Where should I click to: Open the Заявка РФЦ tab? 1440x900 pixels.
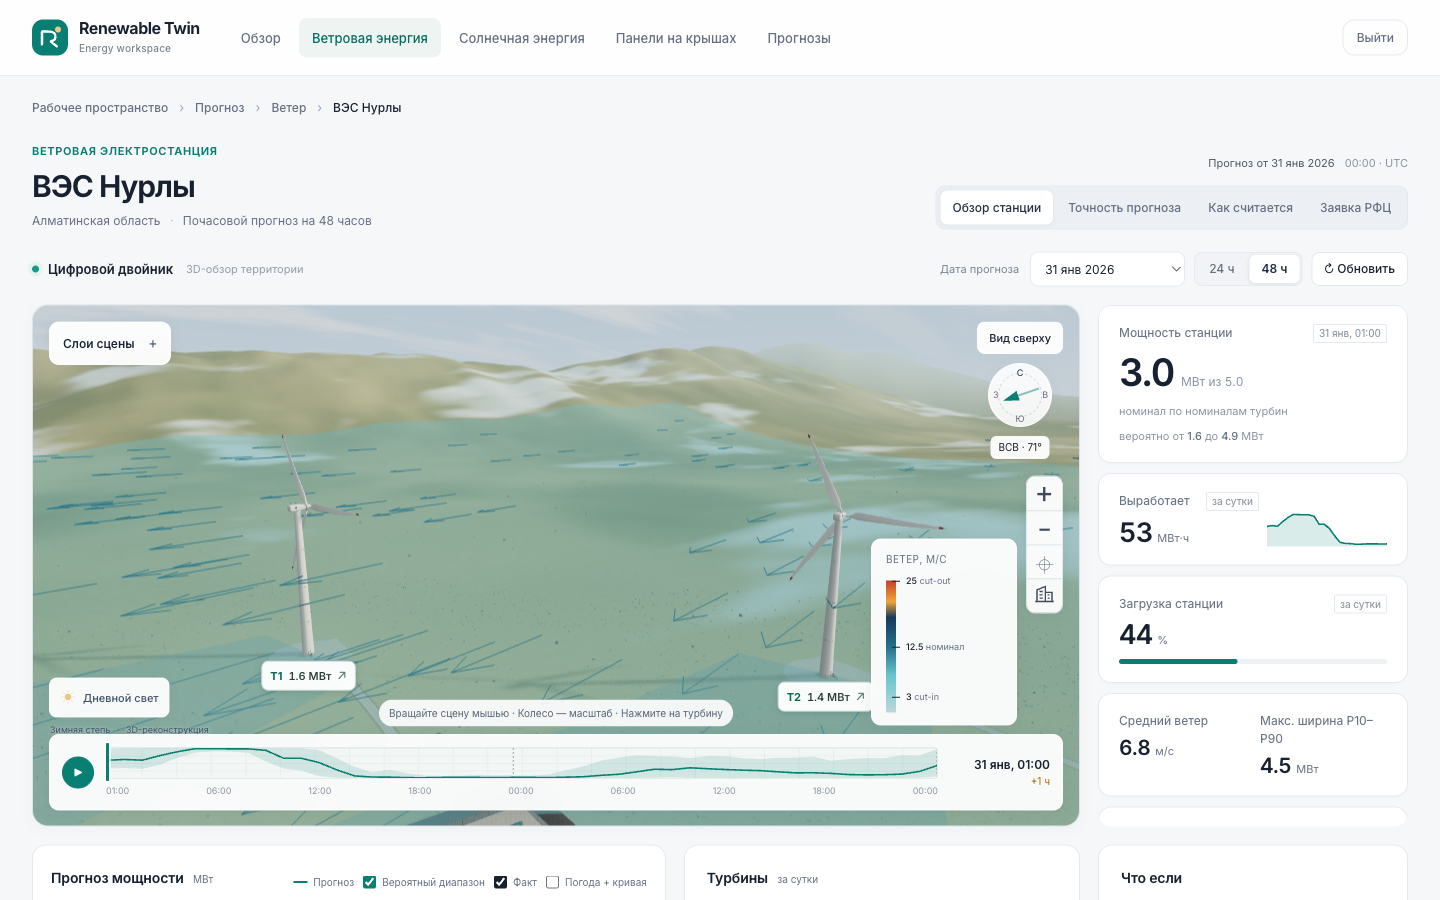pos(1355,208)
